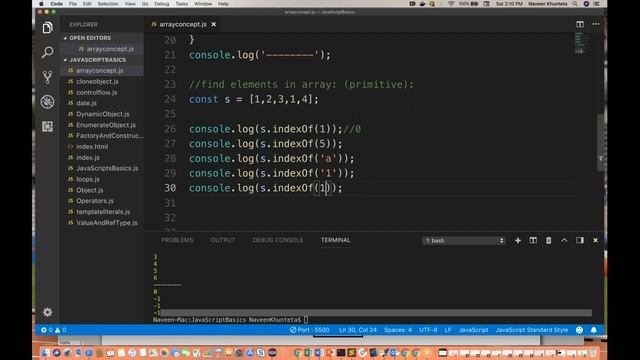Open the Tasks menu

tap(182, 4)
